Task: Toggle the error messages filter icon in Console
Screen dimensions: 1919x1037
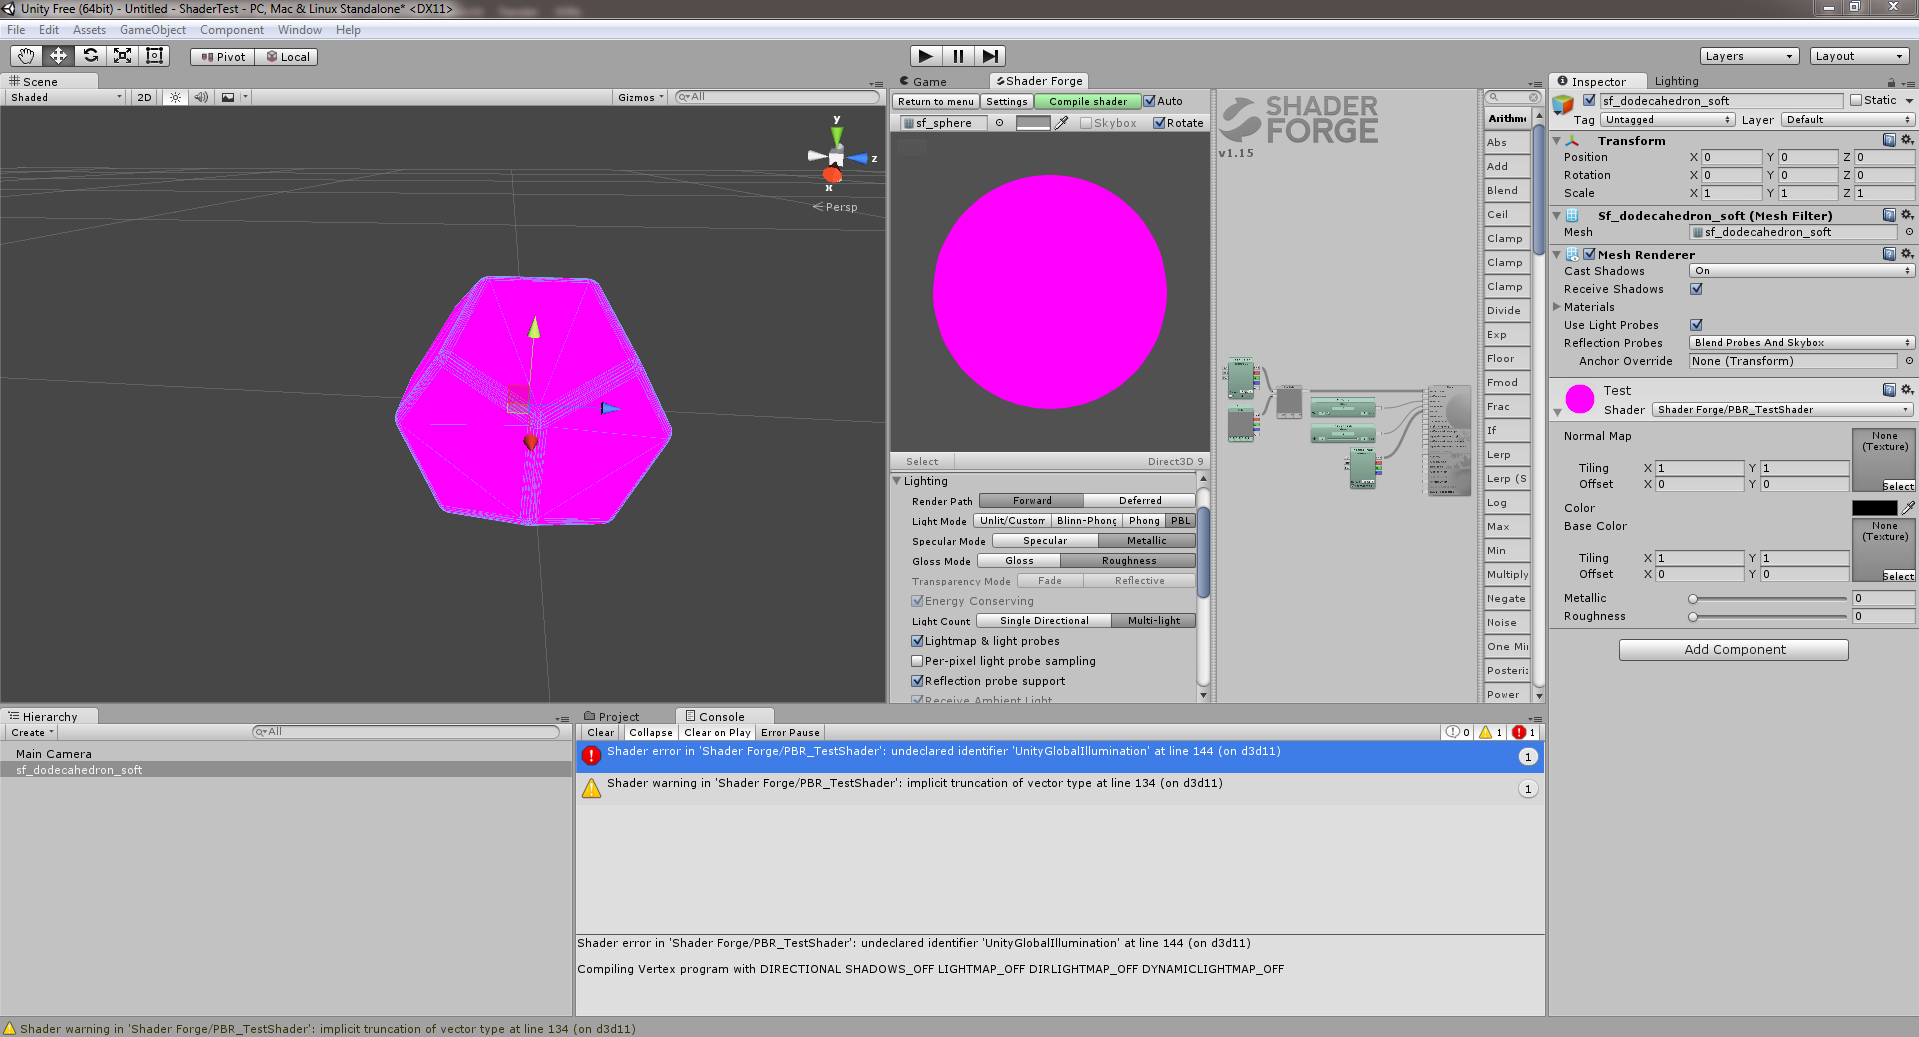Action: [x=1525, y=732]
